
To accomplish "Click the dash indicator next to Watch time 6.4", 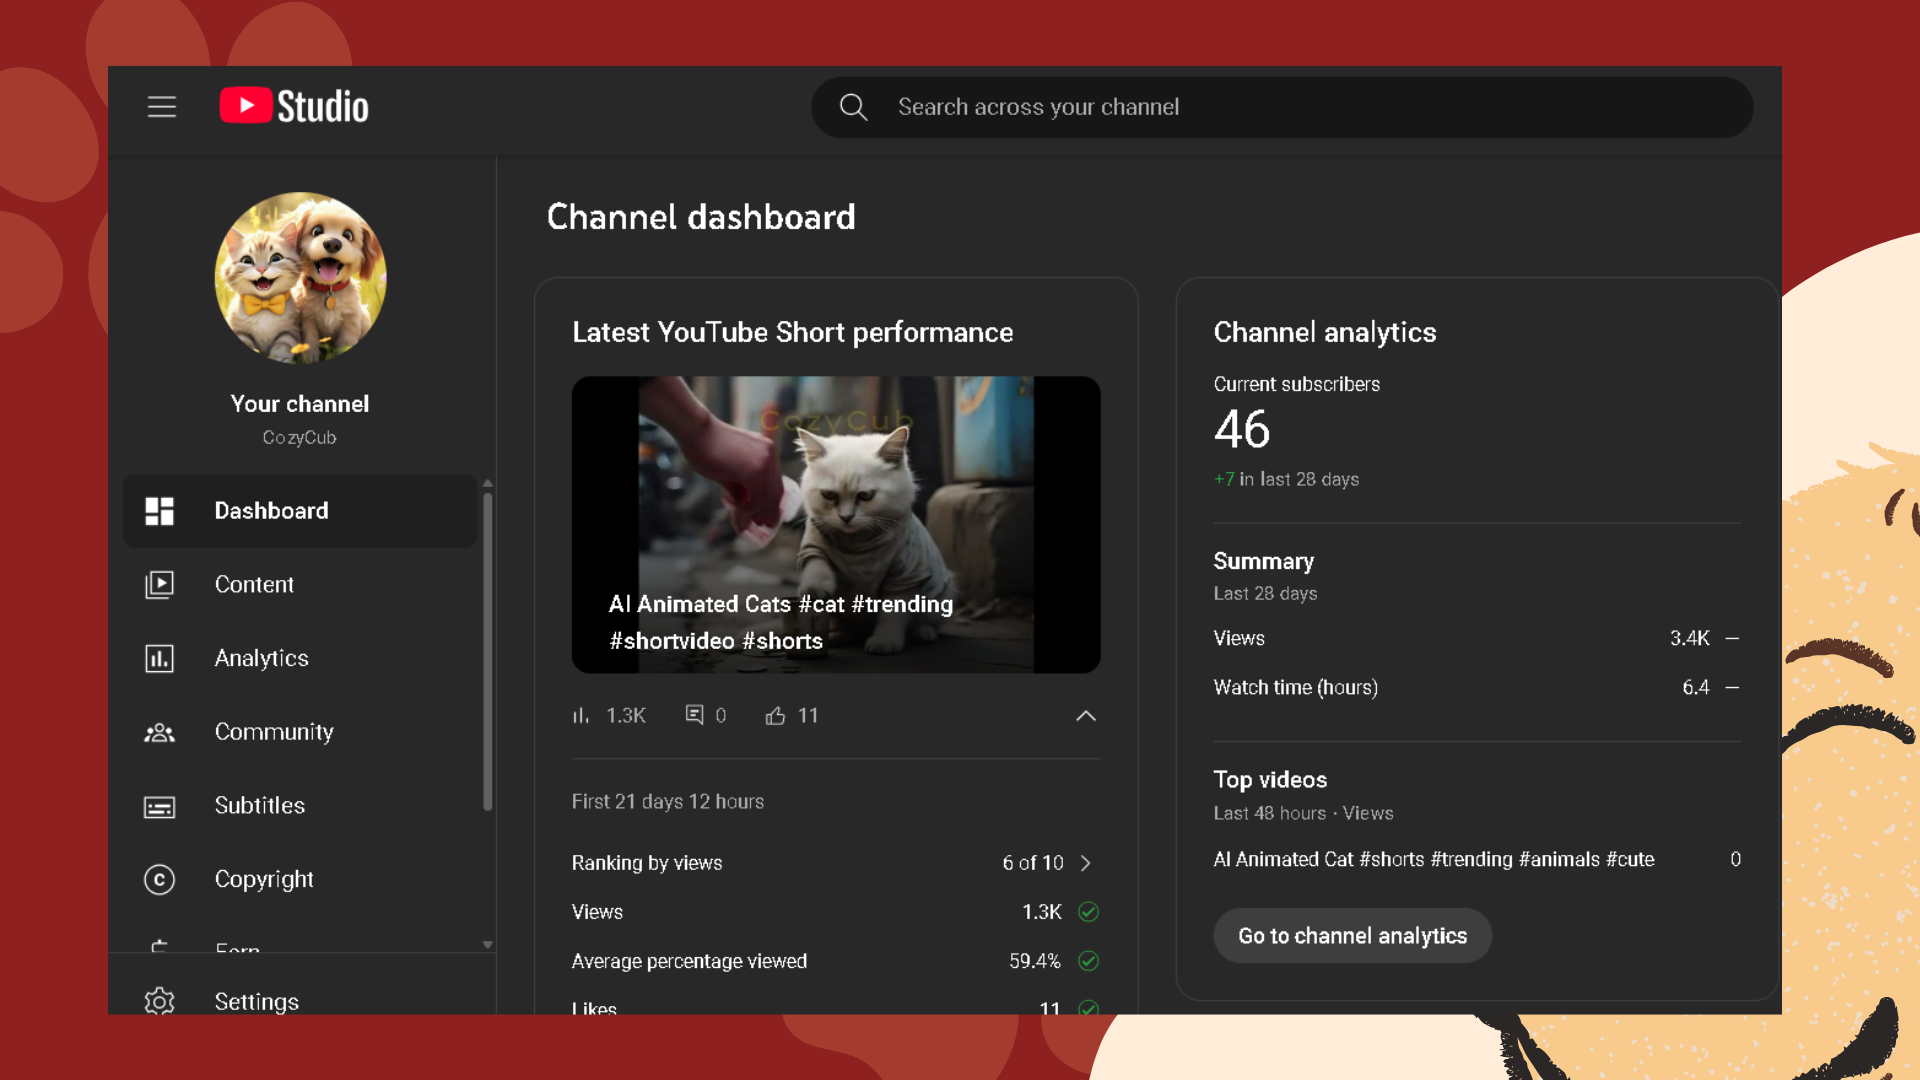I will coord(1733,687).
